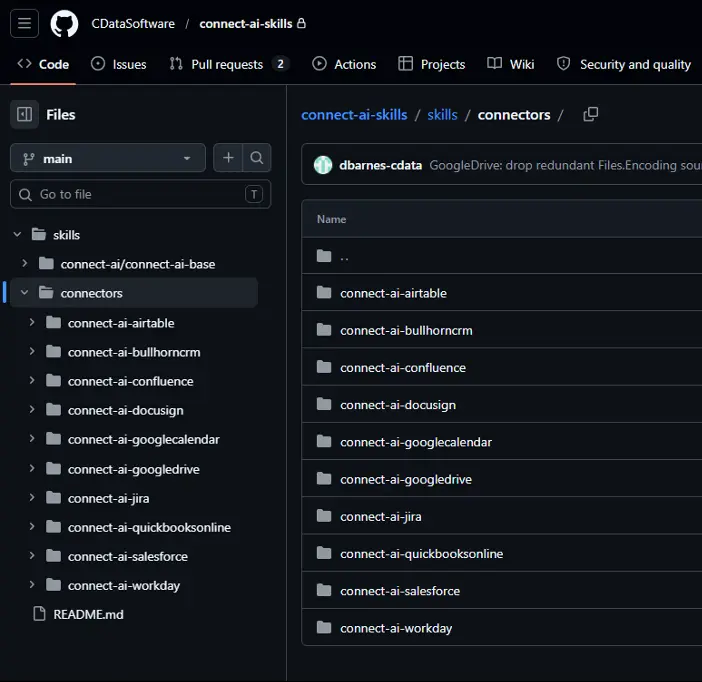The width and height of the screenshot is (702, 682).
Task: Expand connect-ai-googledrive chevron in tree
Action: 32,468
